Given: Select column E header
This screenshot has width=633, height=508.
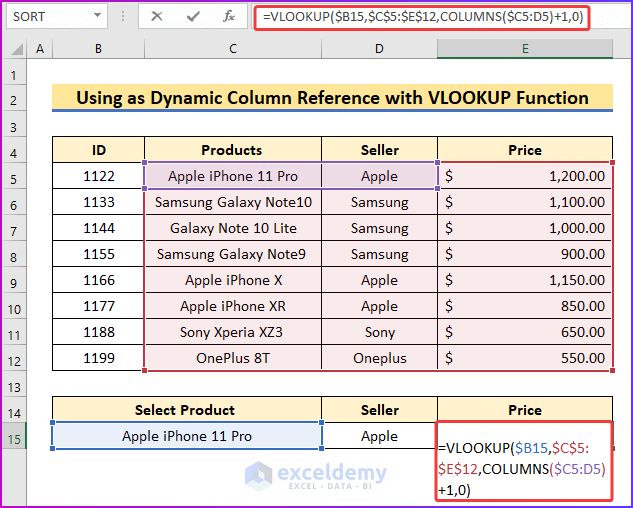Looking at the screenshot, I should point(525,49).
